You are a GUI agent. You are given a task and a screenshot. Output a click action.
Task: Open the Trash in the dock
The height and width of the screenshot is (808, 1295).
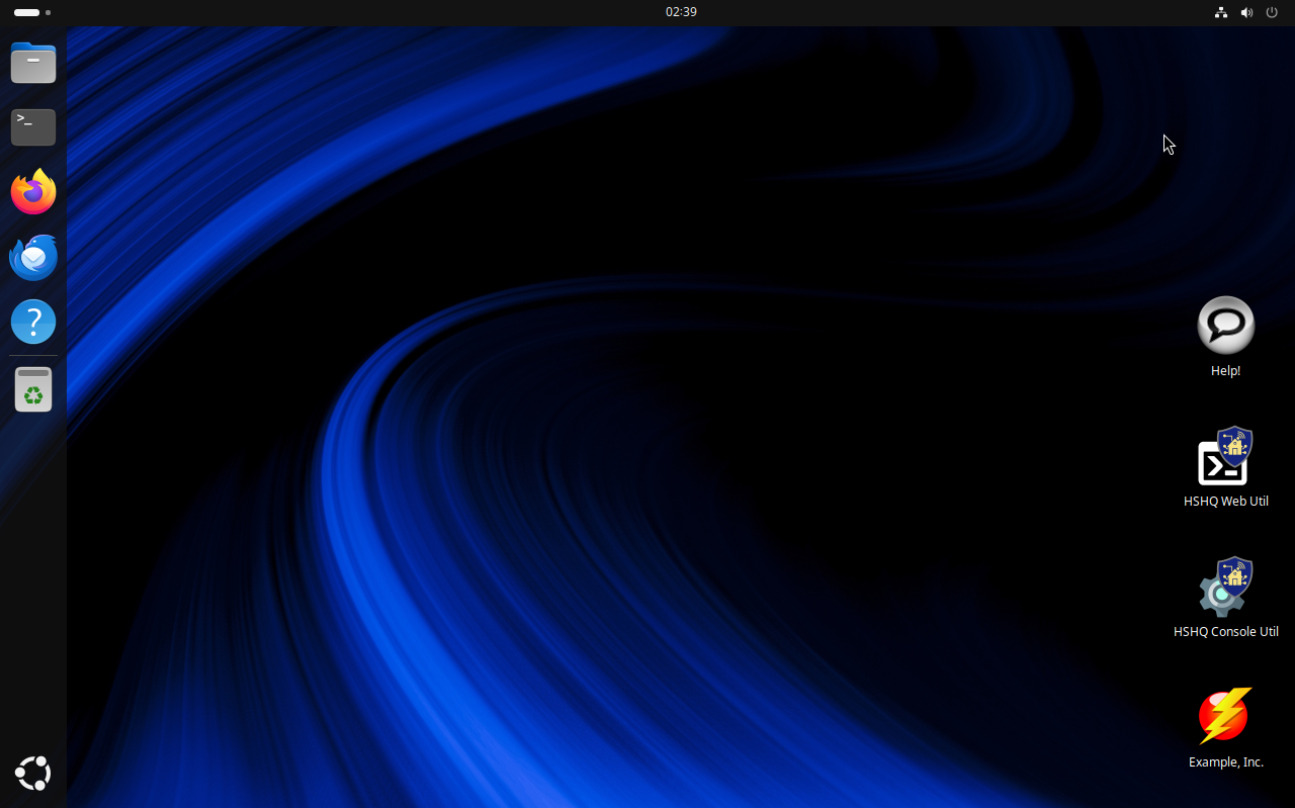33,389
